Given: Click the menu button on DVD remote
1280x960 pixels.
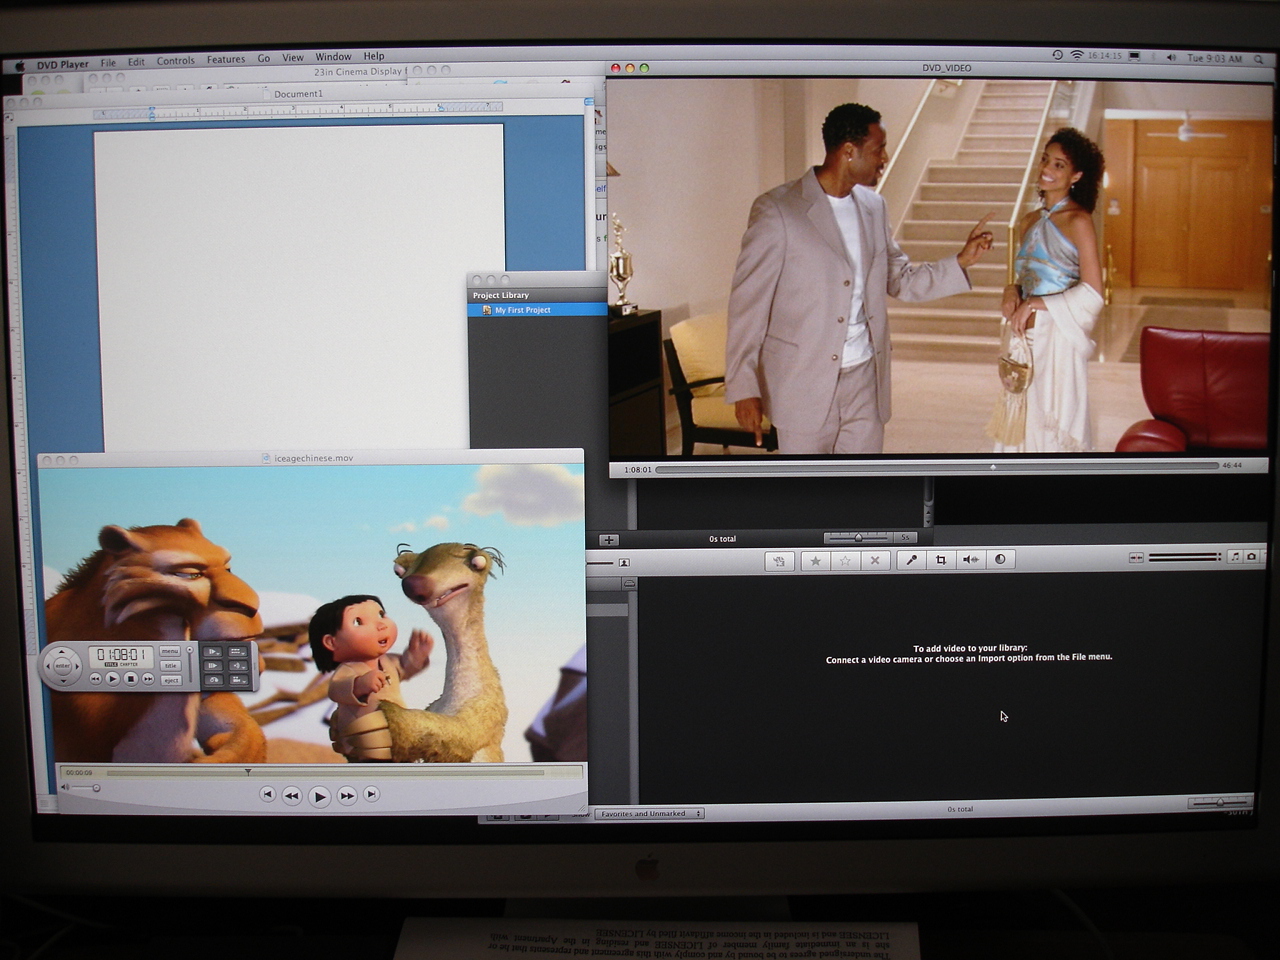Looking at the screenshot, I should pos(170,651).
